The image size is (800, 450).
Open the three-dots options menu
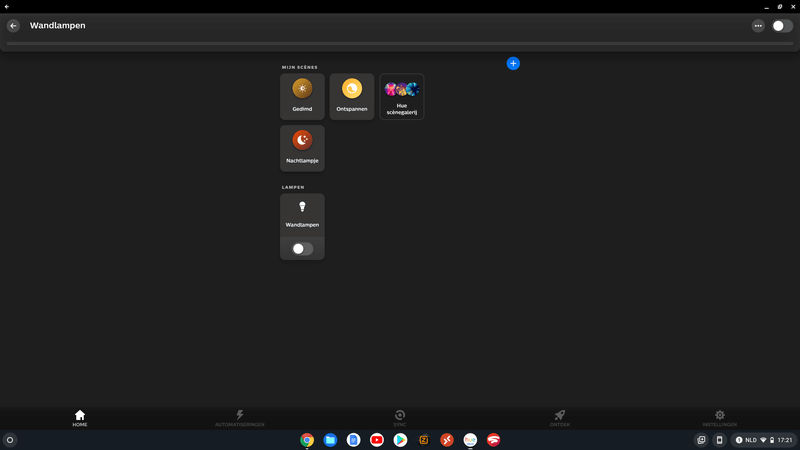point(758,26)
